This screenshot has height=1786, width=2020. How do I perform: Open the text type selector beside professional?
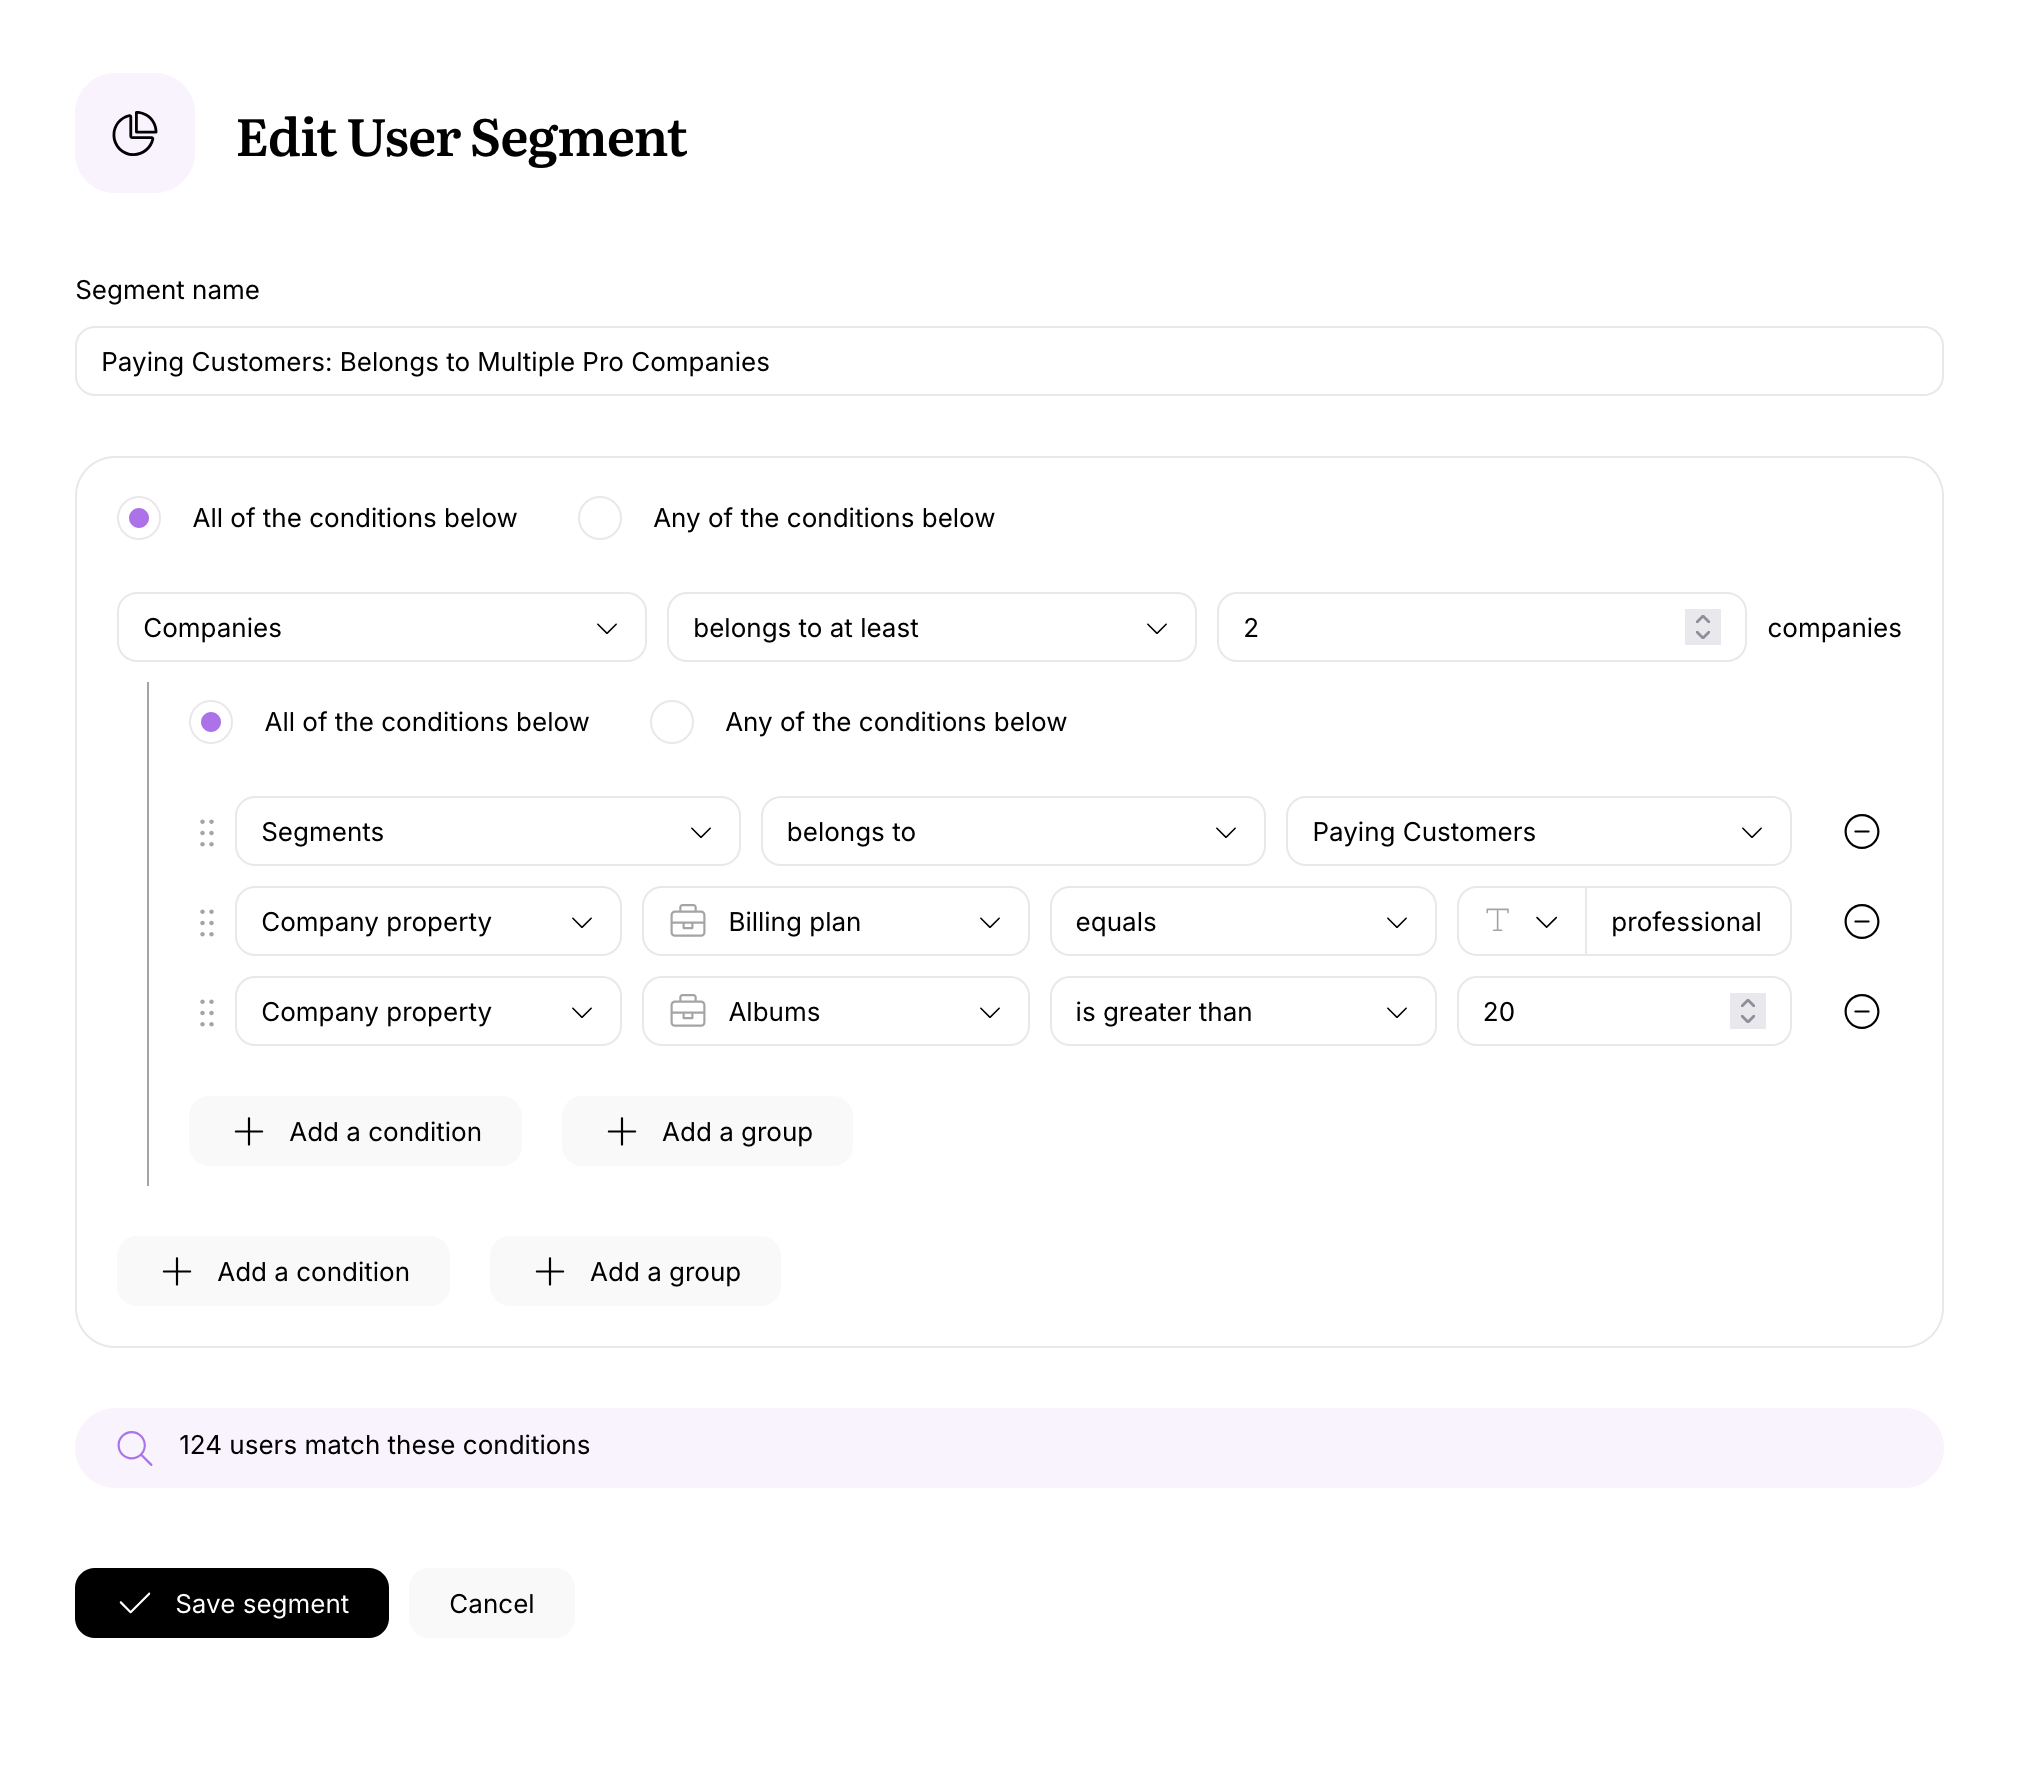coord(1519,921)
